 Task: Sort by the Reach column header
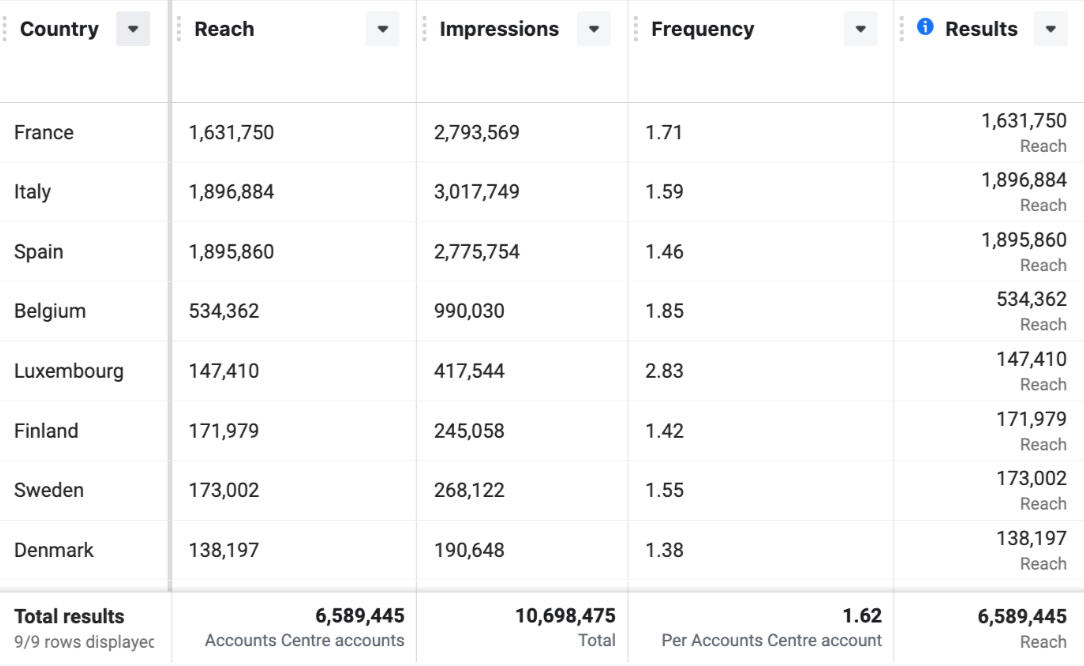click(224, 29)
